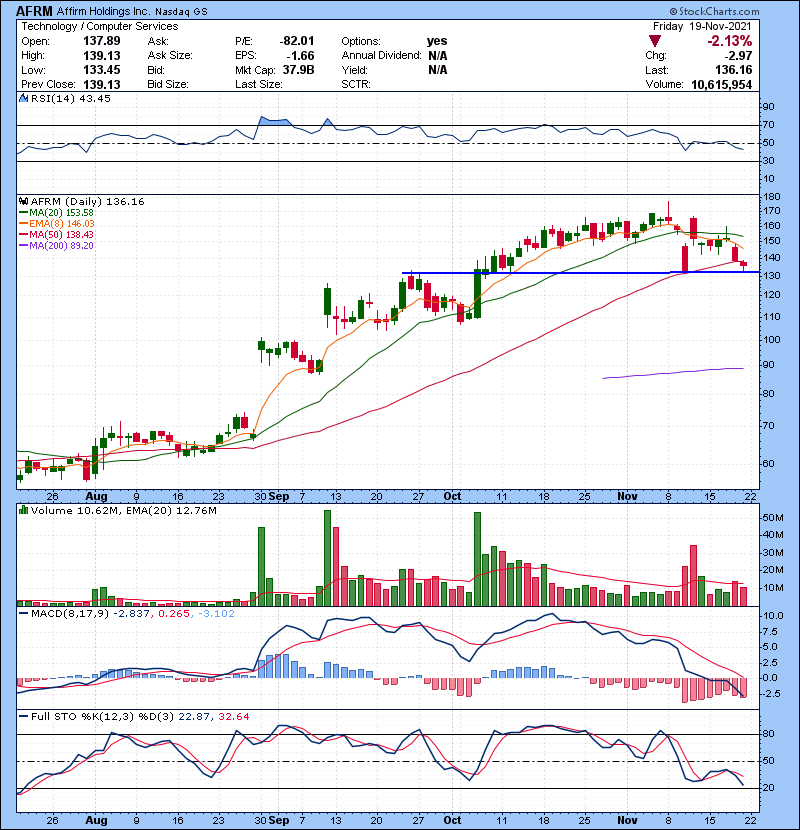Click the Prev Close row value 139.13
The width and height of the screenshot is (800, 830).
[x=102, y=85]
